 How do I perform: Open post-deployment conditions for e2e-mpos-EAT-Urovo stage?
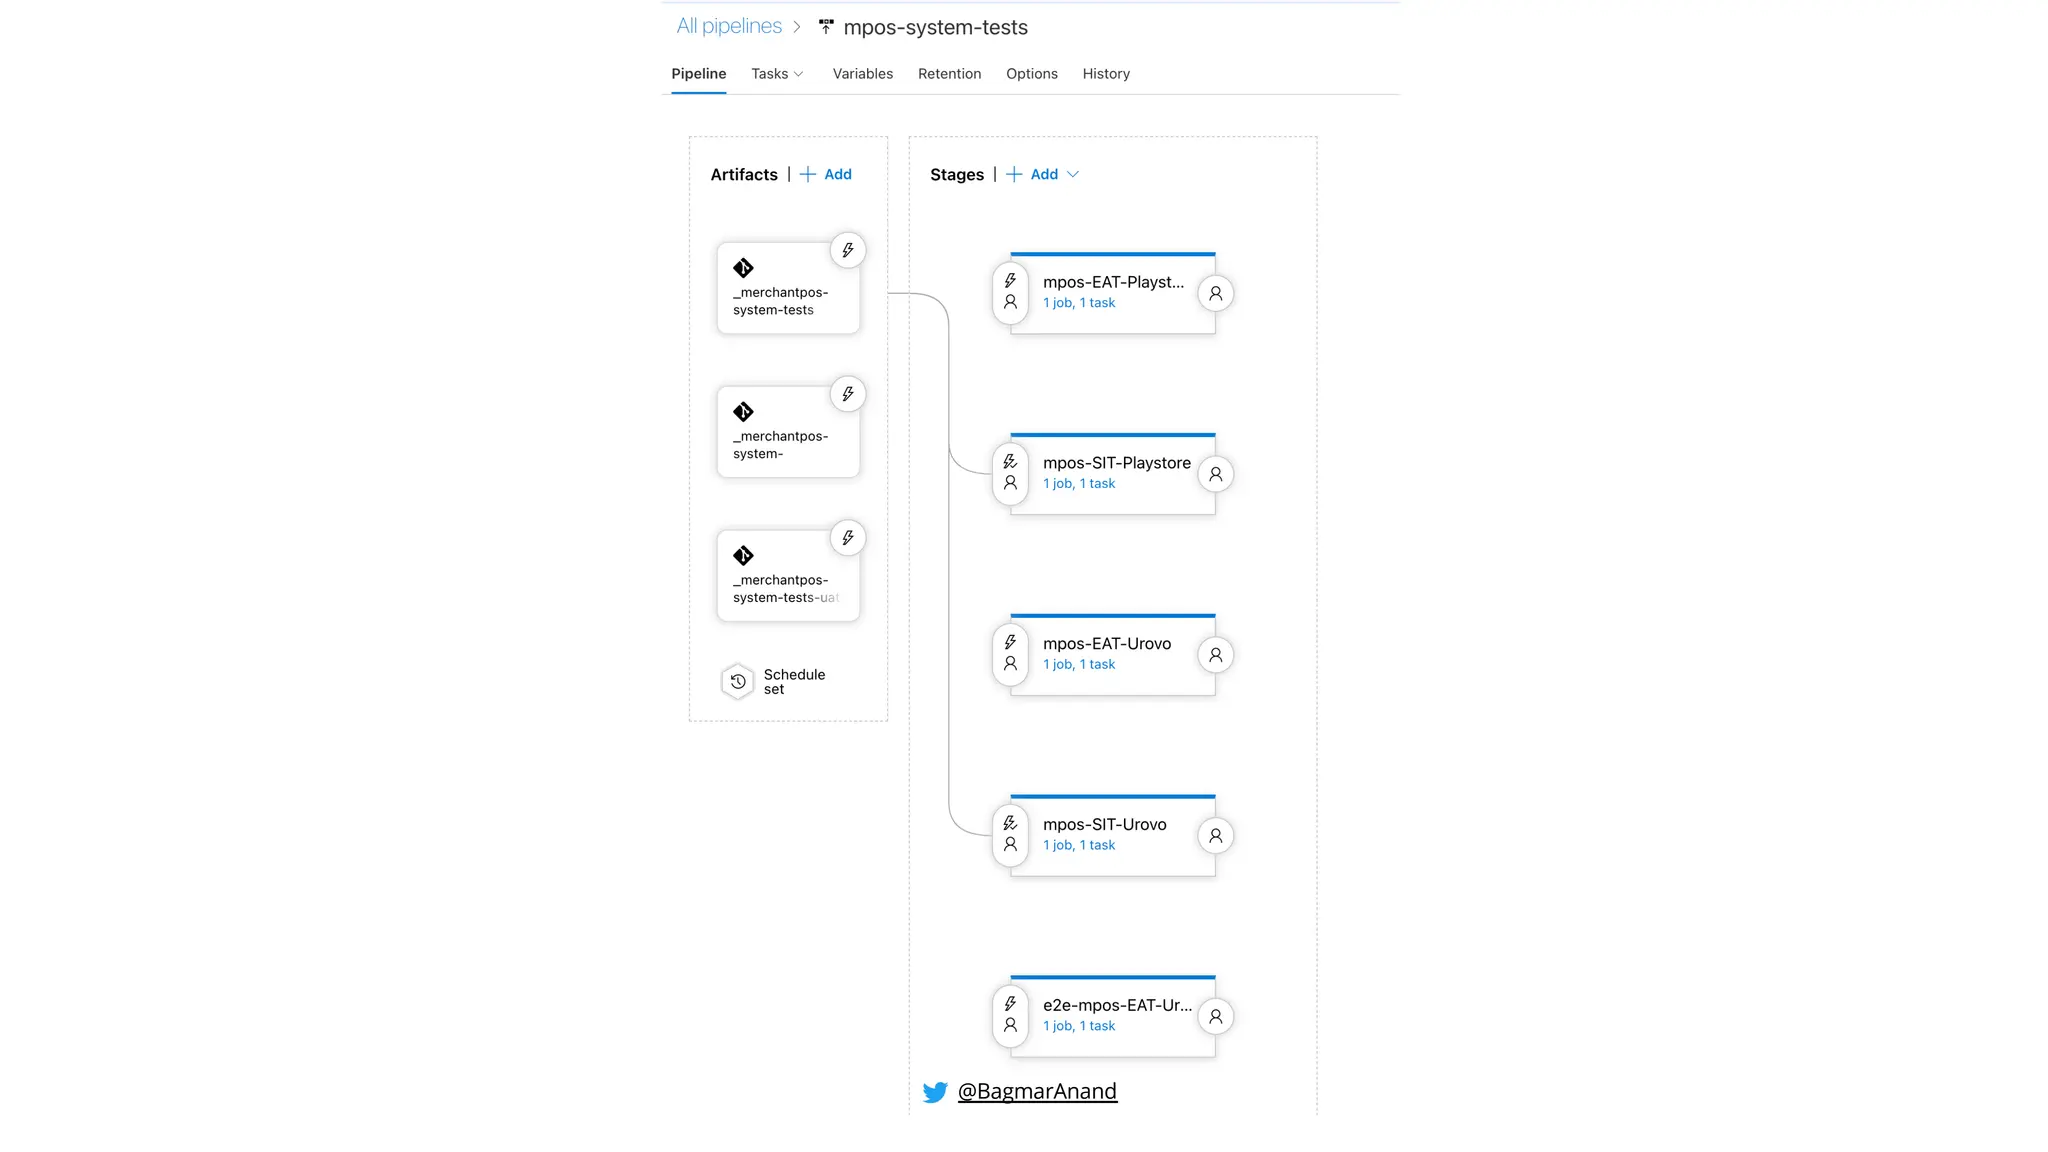[1215, 1017]
